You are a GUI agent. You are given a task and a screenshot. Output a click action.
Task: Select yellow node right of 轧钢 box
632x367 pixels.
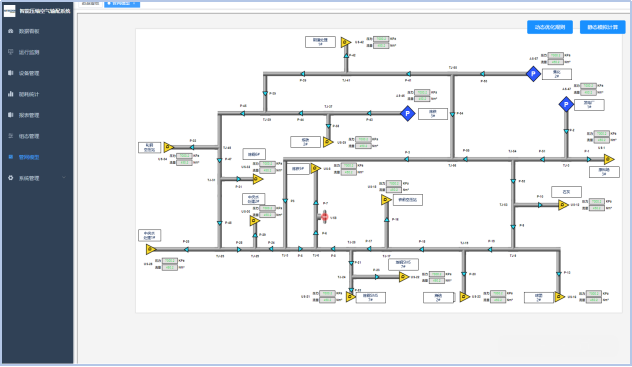coord(168,147)
